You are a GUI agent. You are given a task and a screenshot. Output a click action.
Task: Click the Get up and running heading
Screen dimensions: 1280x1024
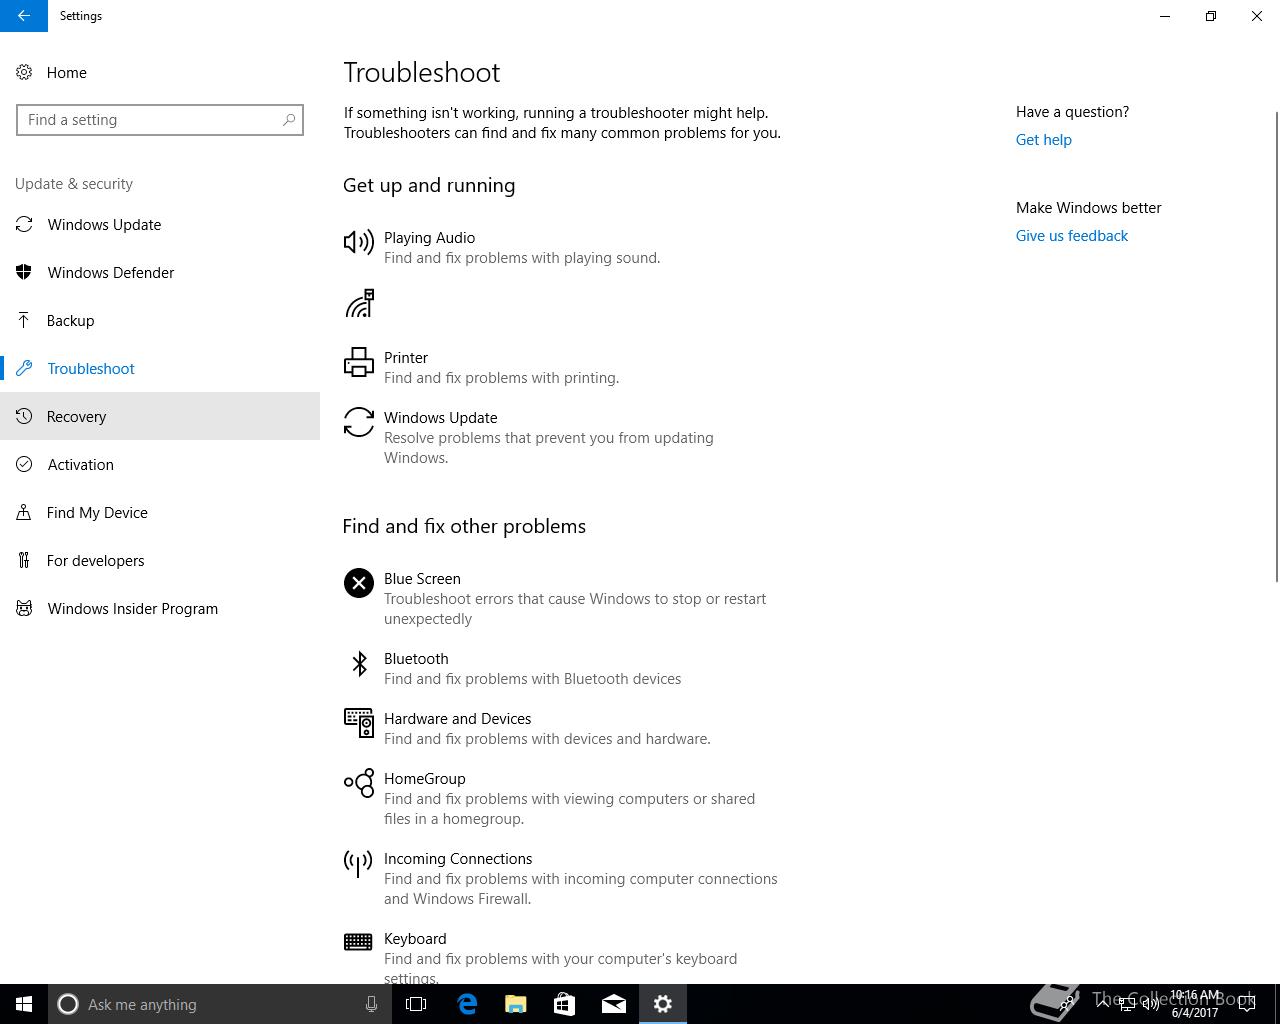click(x=429, y=186)
